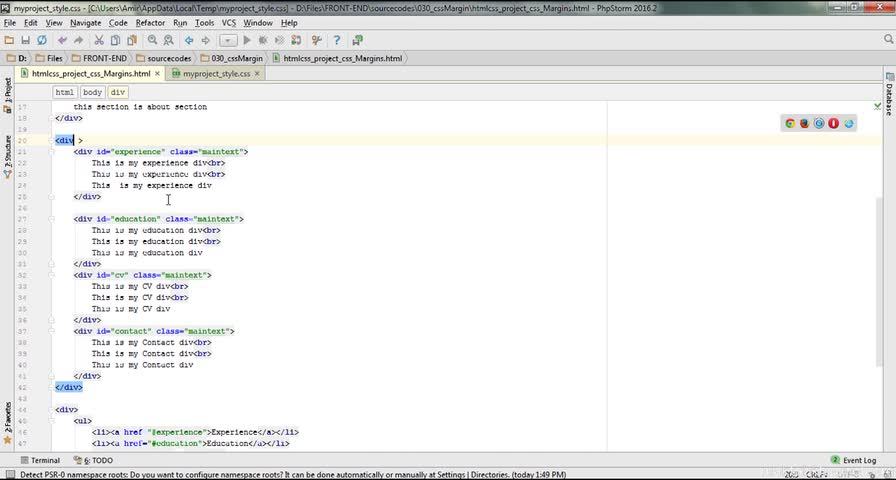Open file in Firefox browser preview
896x480 pixels.
point(804,123)
